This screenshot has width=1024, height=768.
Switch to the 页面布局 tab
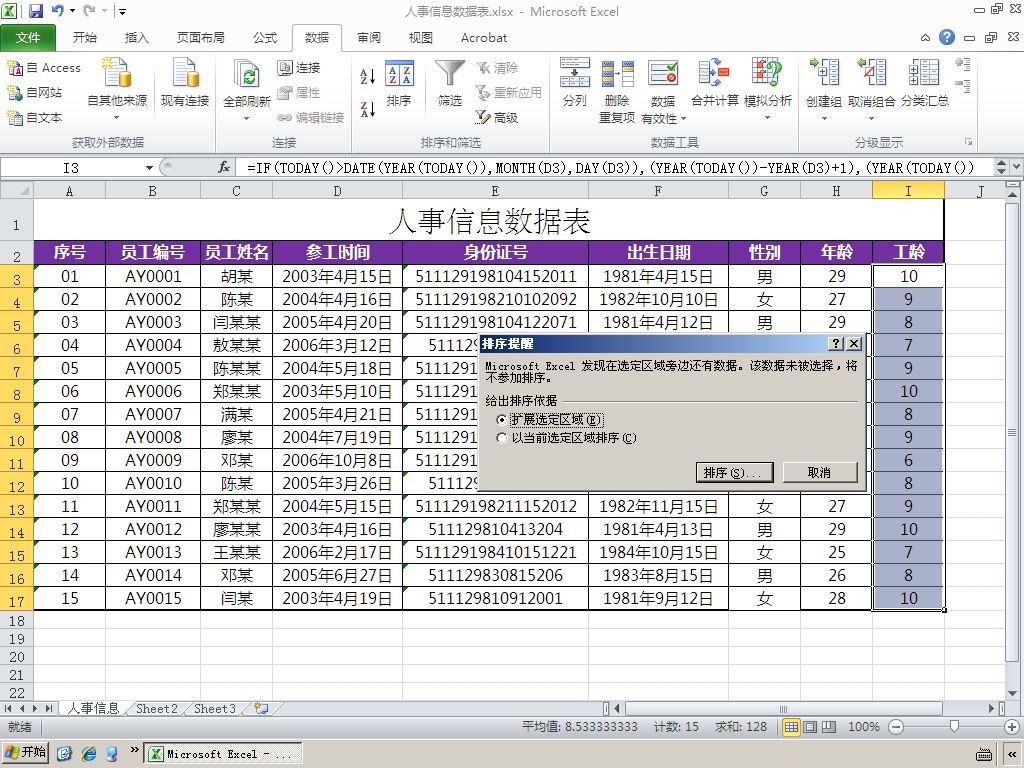coord(200,37)
